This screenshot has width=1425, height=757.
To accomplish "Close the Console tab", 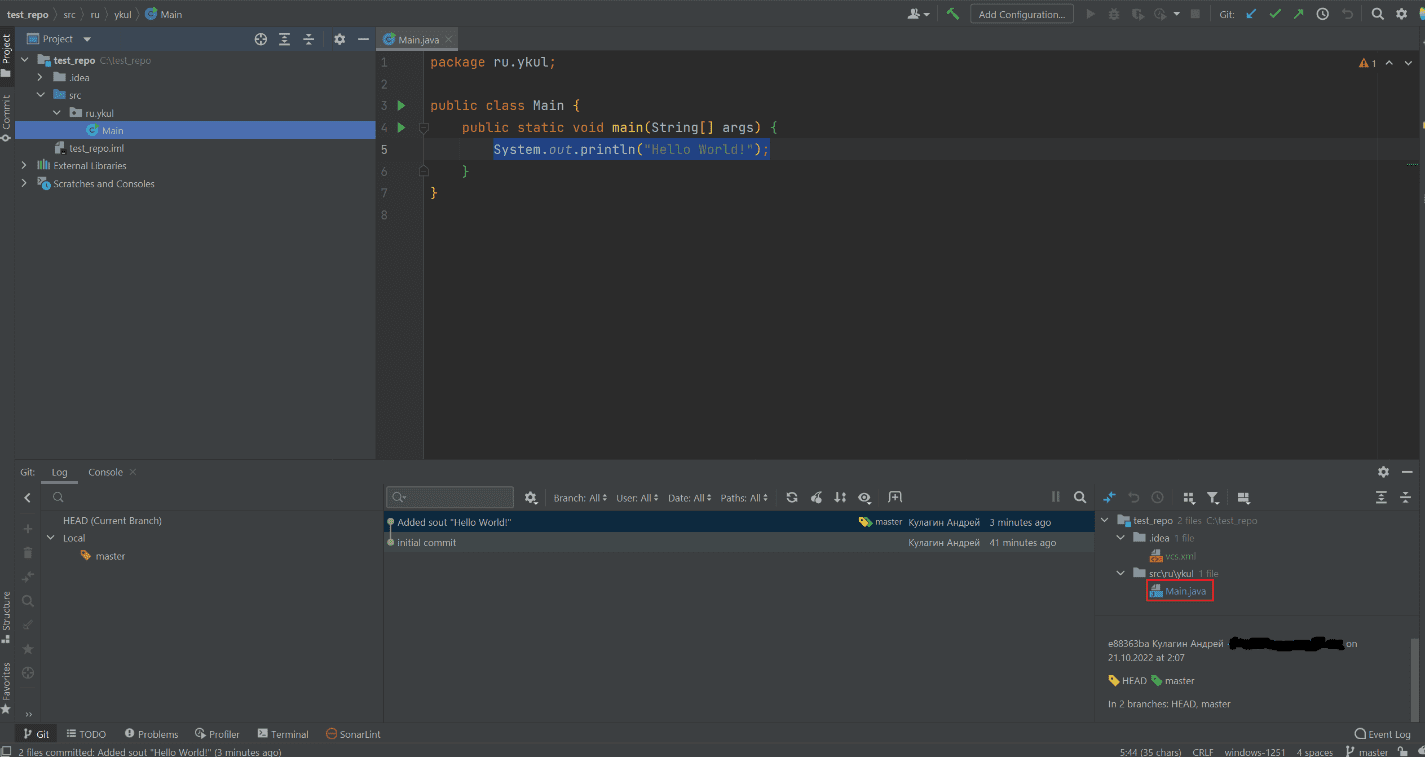I will pyautogui.click(x=133, y=472).
